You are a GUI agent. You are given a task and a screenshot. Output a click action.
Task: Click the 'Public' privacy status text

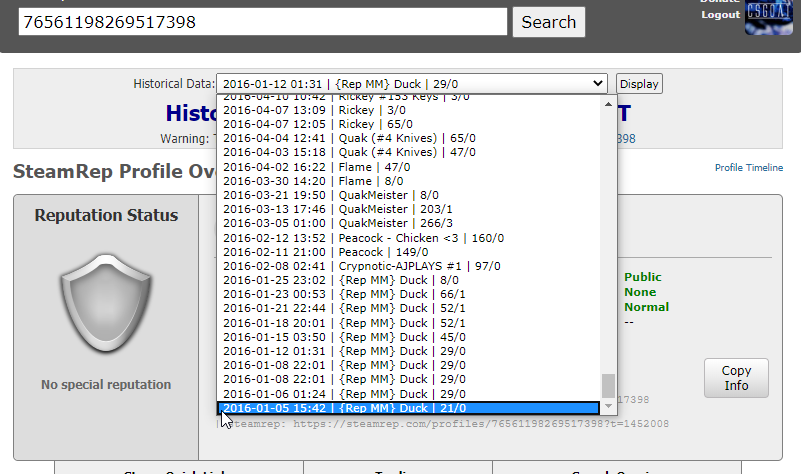point(643,277)
